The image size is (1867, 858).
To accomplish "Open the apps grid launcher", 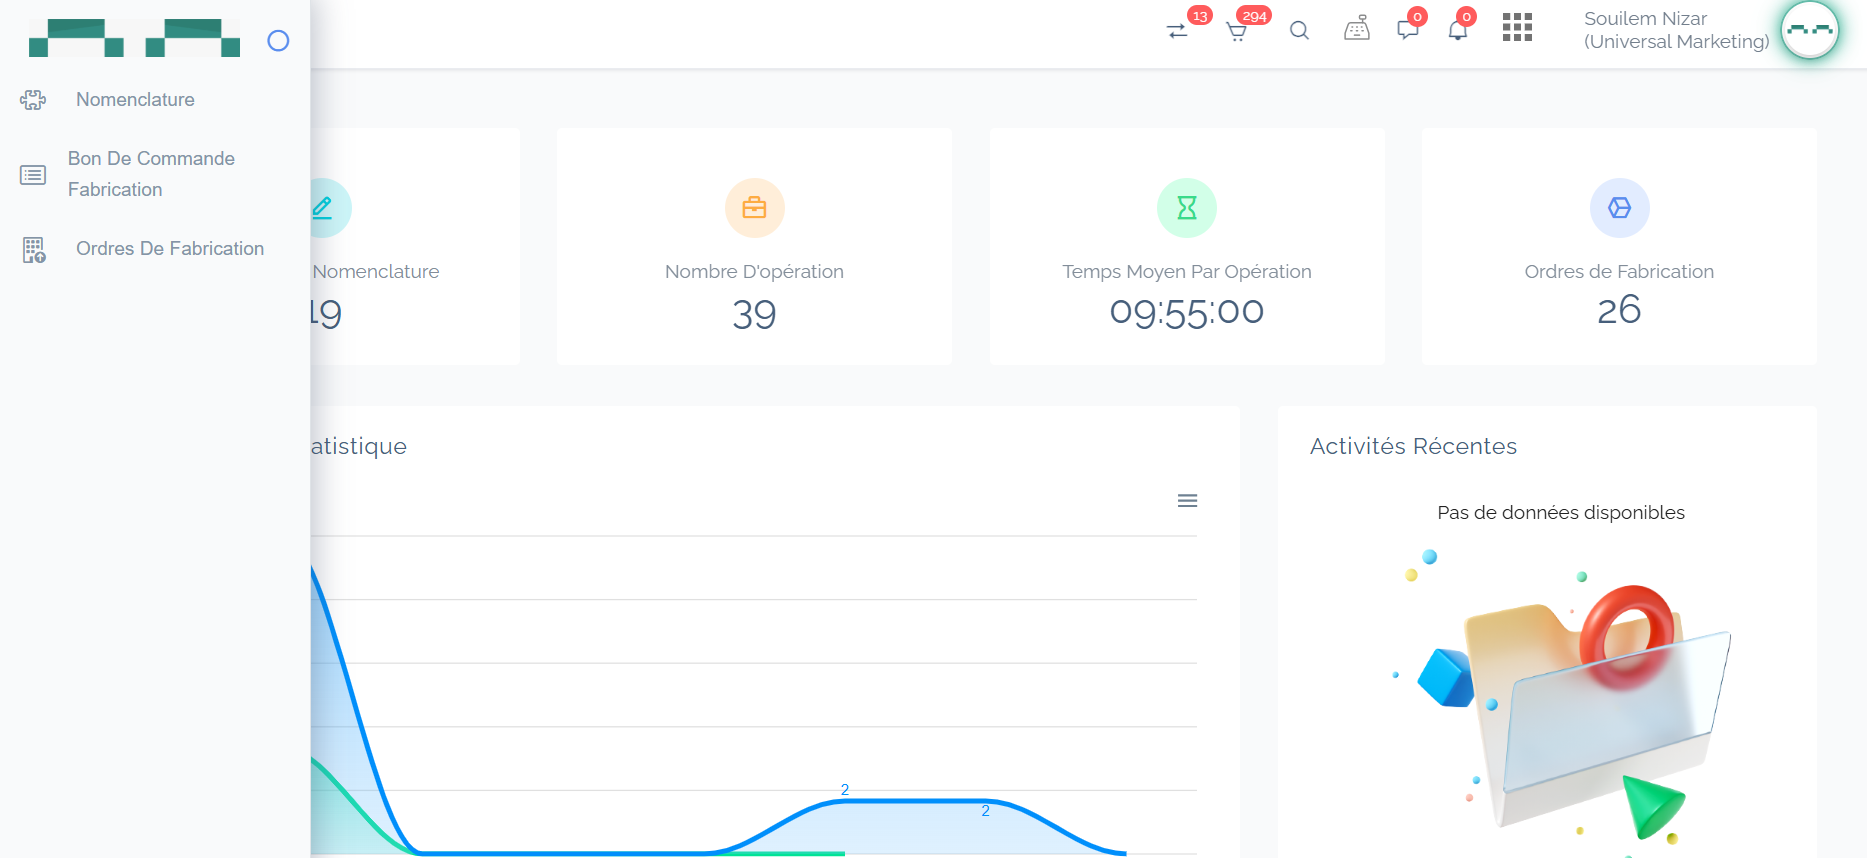I will click(1517, 28).
